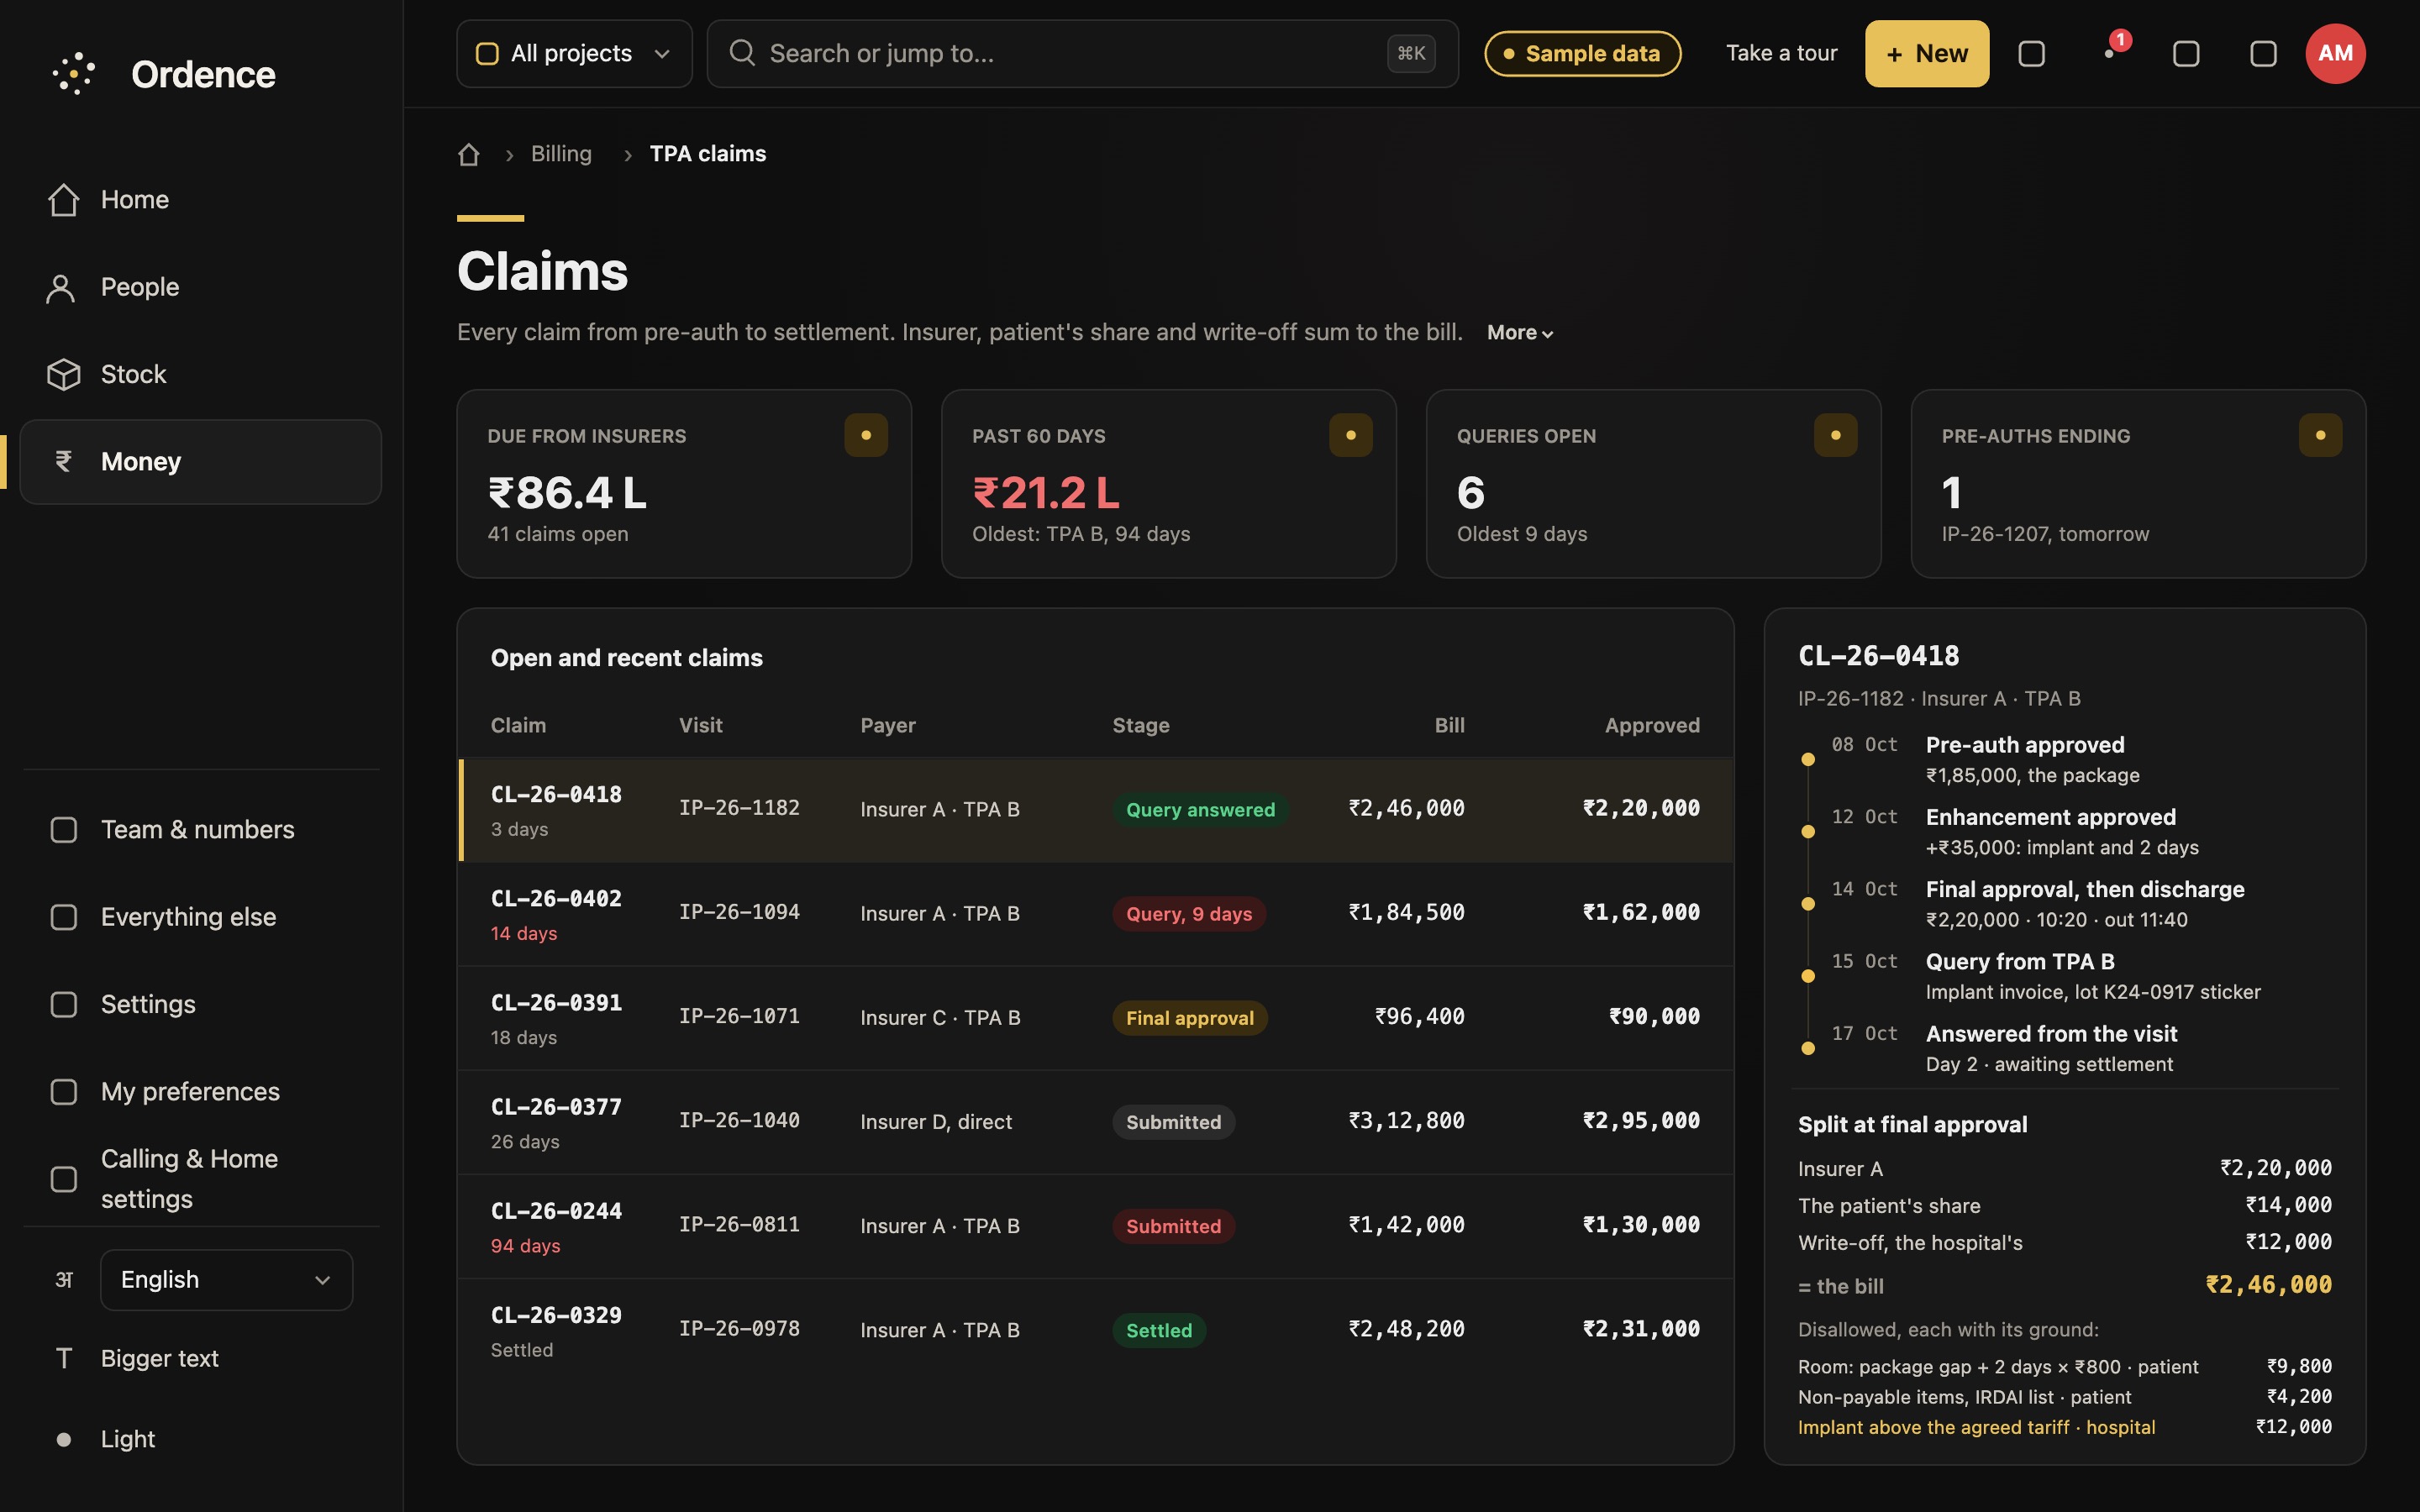Open Calling & Home settings
Image resolution: width=2420 pixels, height=1512 pixels.
point(200,1178)
